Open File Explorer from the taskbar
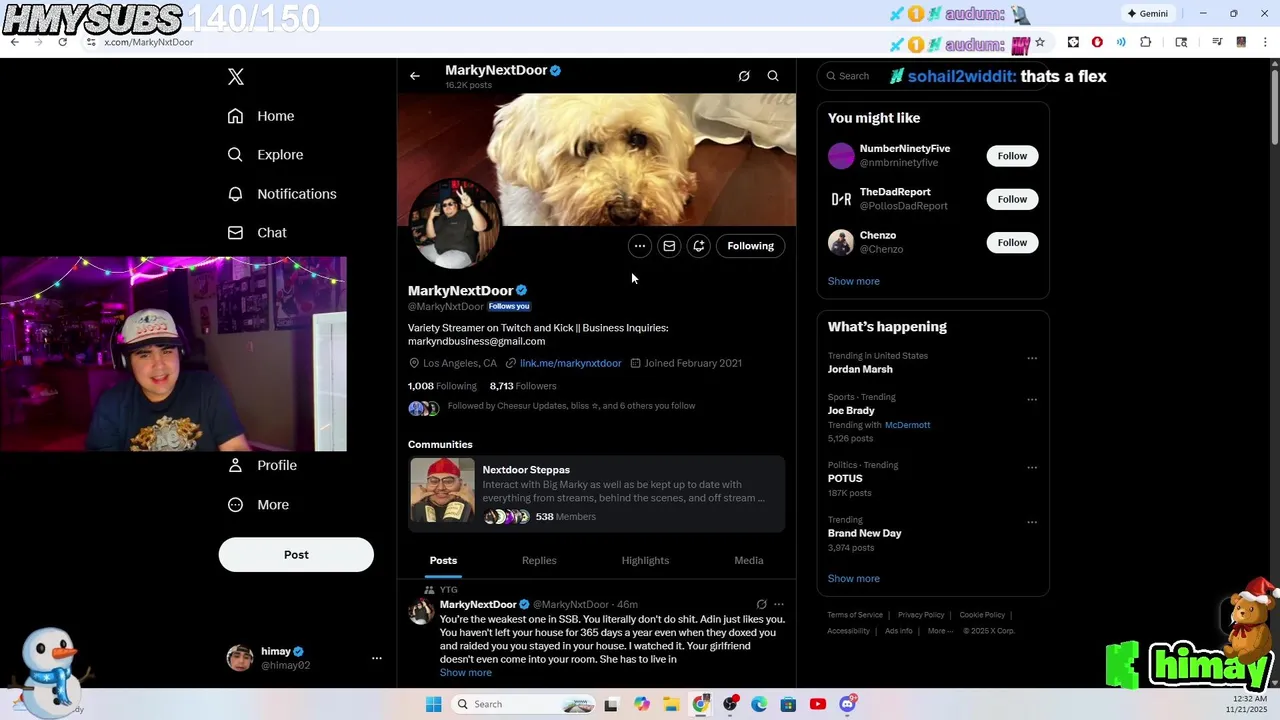 671,704
